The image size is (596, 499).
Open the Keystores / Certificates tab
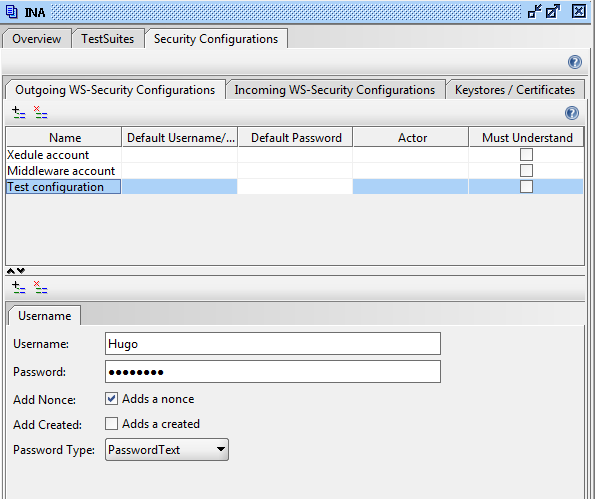coord(515,90)
